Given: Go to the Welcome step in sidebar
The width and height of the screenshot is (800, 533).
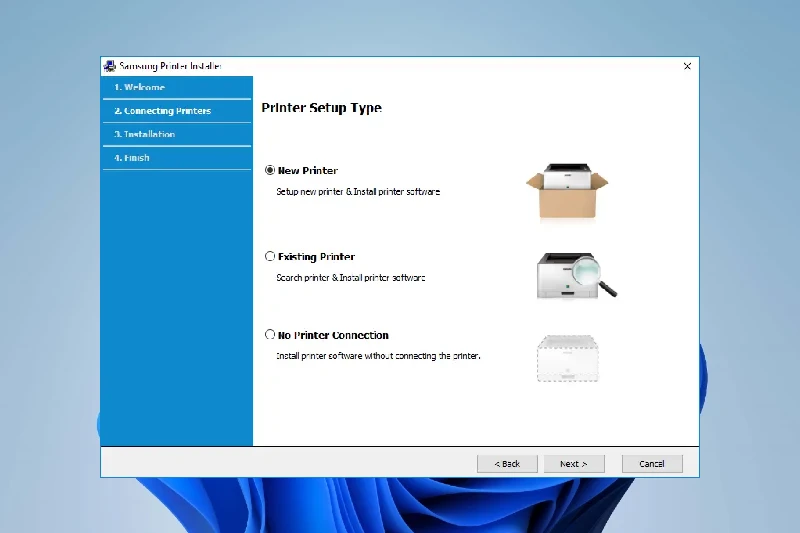Looking at the screenshot, I should point(139,88).
